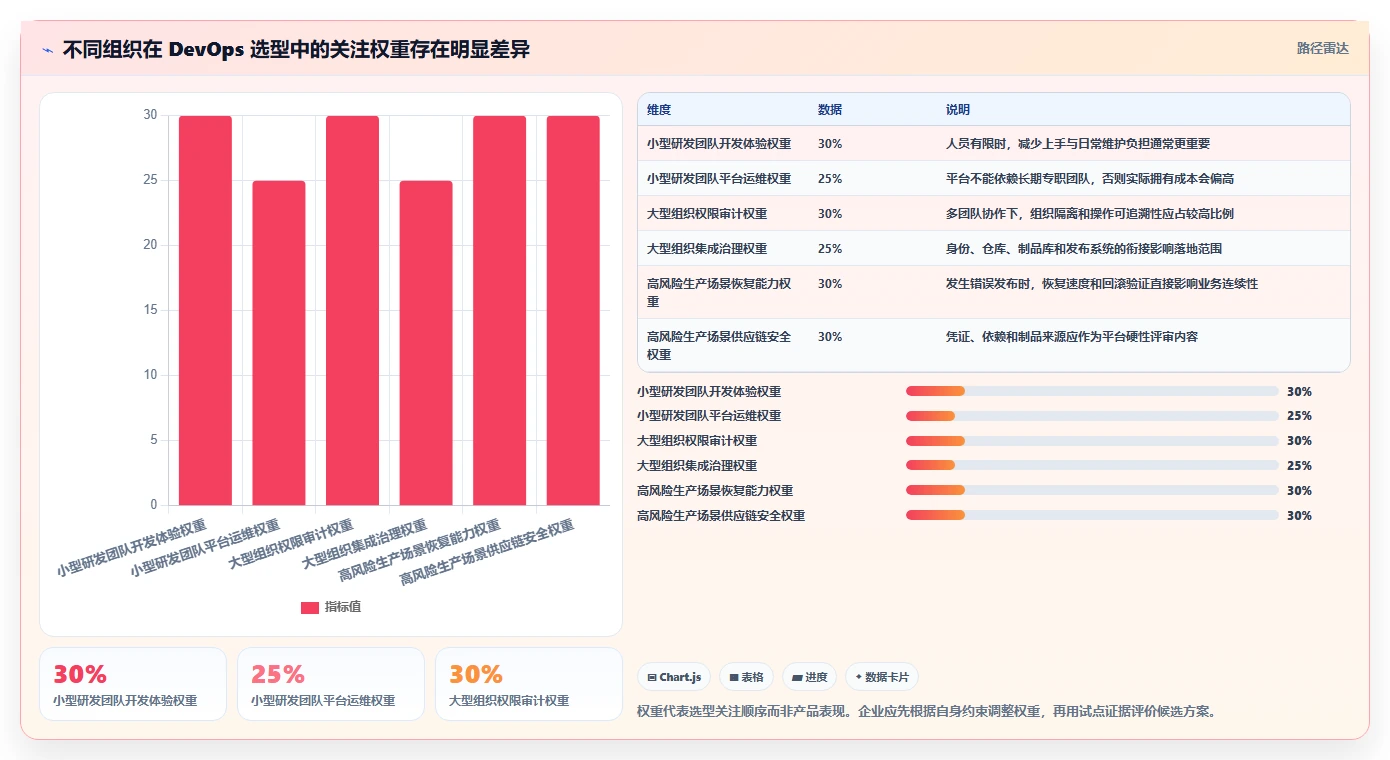Viewport: 1390px width, 760px height.
Task: Click the description starting 凭证、依赖和制品来源
Action: [x=1072, y=337]
